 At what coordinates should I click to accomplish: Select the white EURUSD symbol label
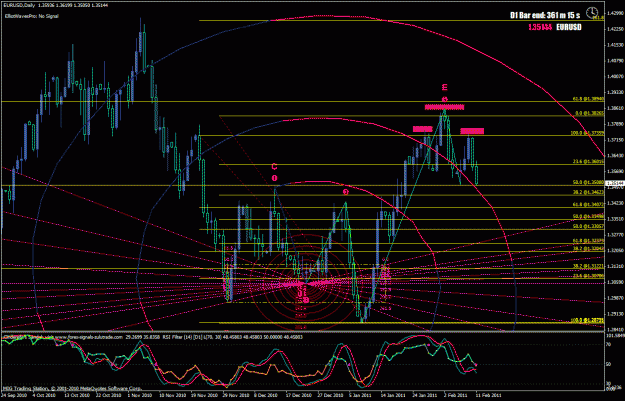tap(569, 27)
